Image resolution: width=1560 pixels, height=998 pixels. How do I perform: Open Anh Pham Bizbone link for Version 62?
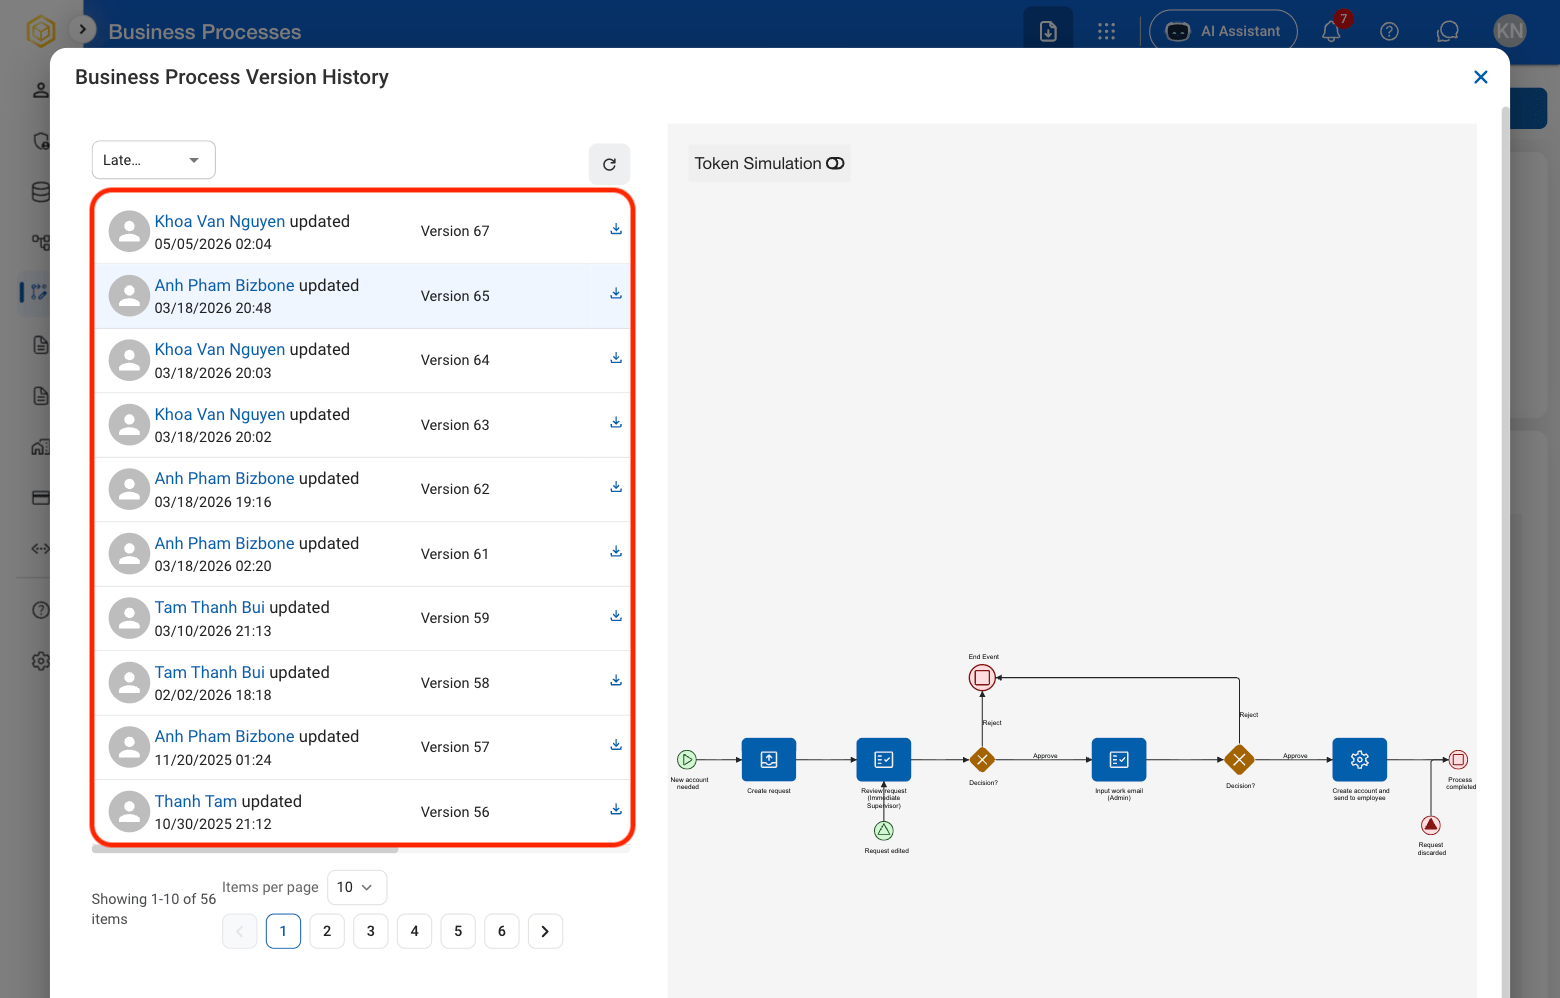[225, 478]
